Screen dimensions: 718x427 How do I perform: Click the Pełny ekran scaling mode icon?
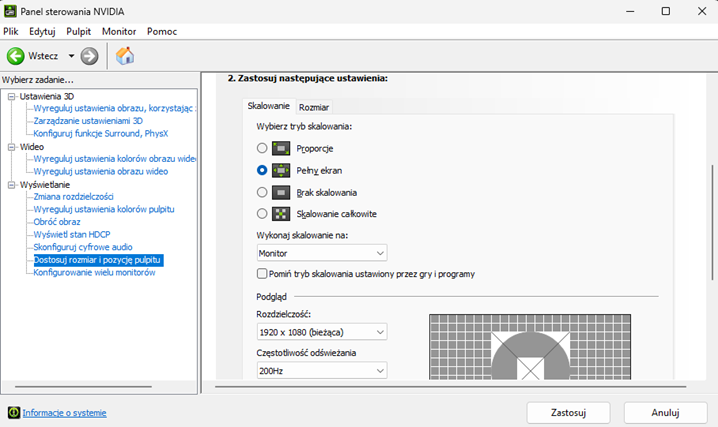coord(281,170)
